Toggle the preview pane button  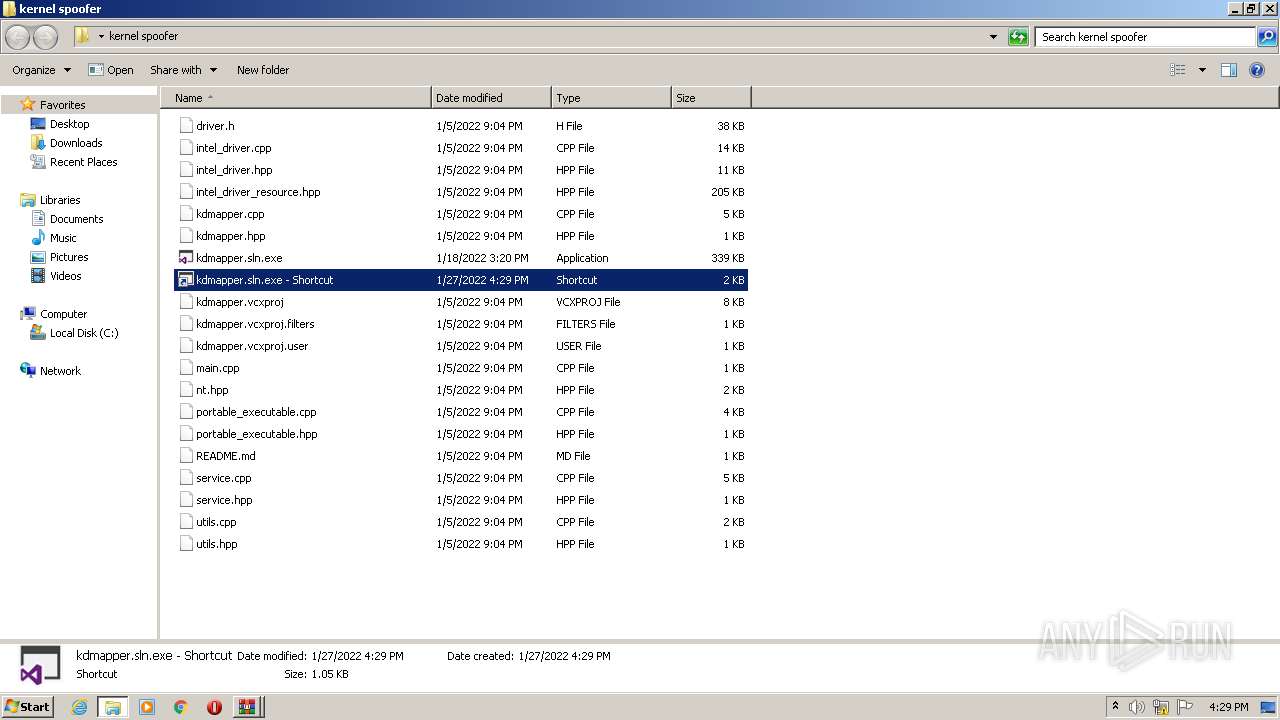[1229, 70]
